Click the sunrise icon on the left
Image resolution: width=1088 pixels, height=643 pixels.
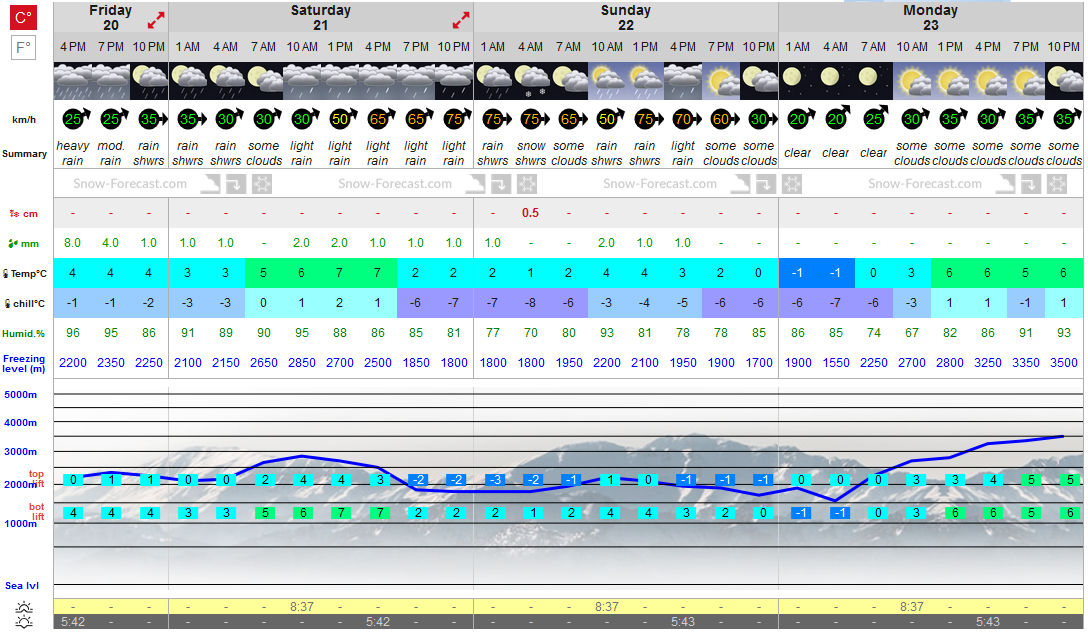[24, 608]
